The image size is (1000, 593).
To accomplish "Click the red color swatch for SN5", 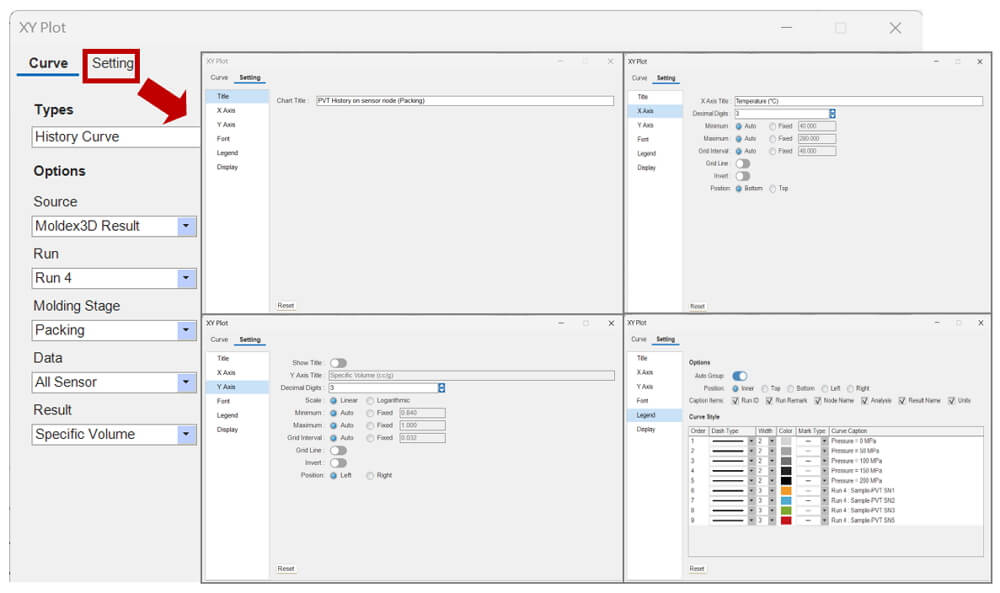I will point(786,520).
